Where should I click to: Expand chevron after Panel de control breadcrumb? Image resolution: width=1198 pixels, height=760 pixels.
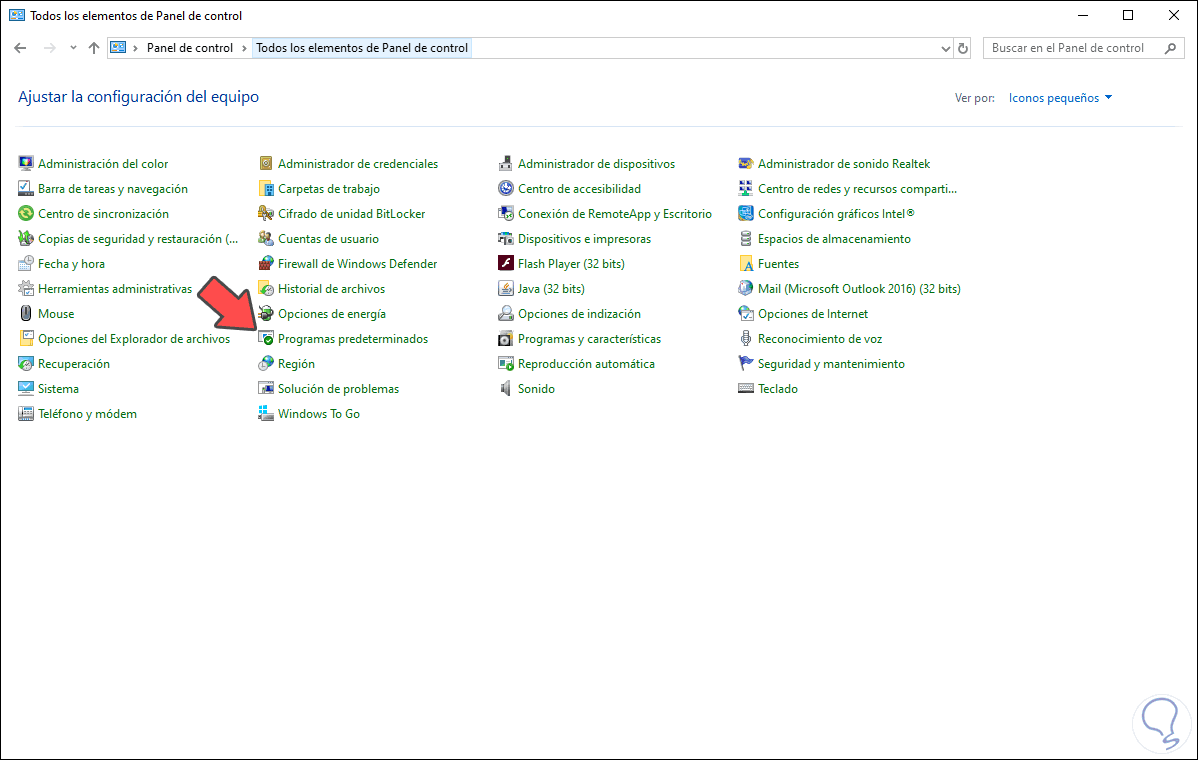pyautogui.click(x=244, y=48)
